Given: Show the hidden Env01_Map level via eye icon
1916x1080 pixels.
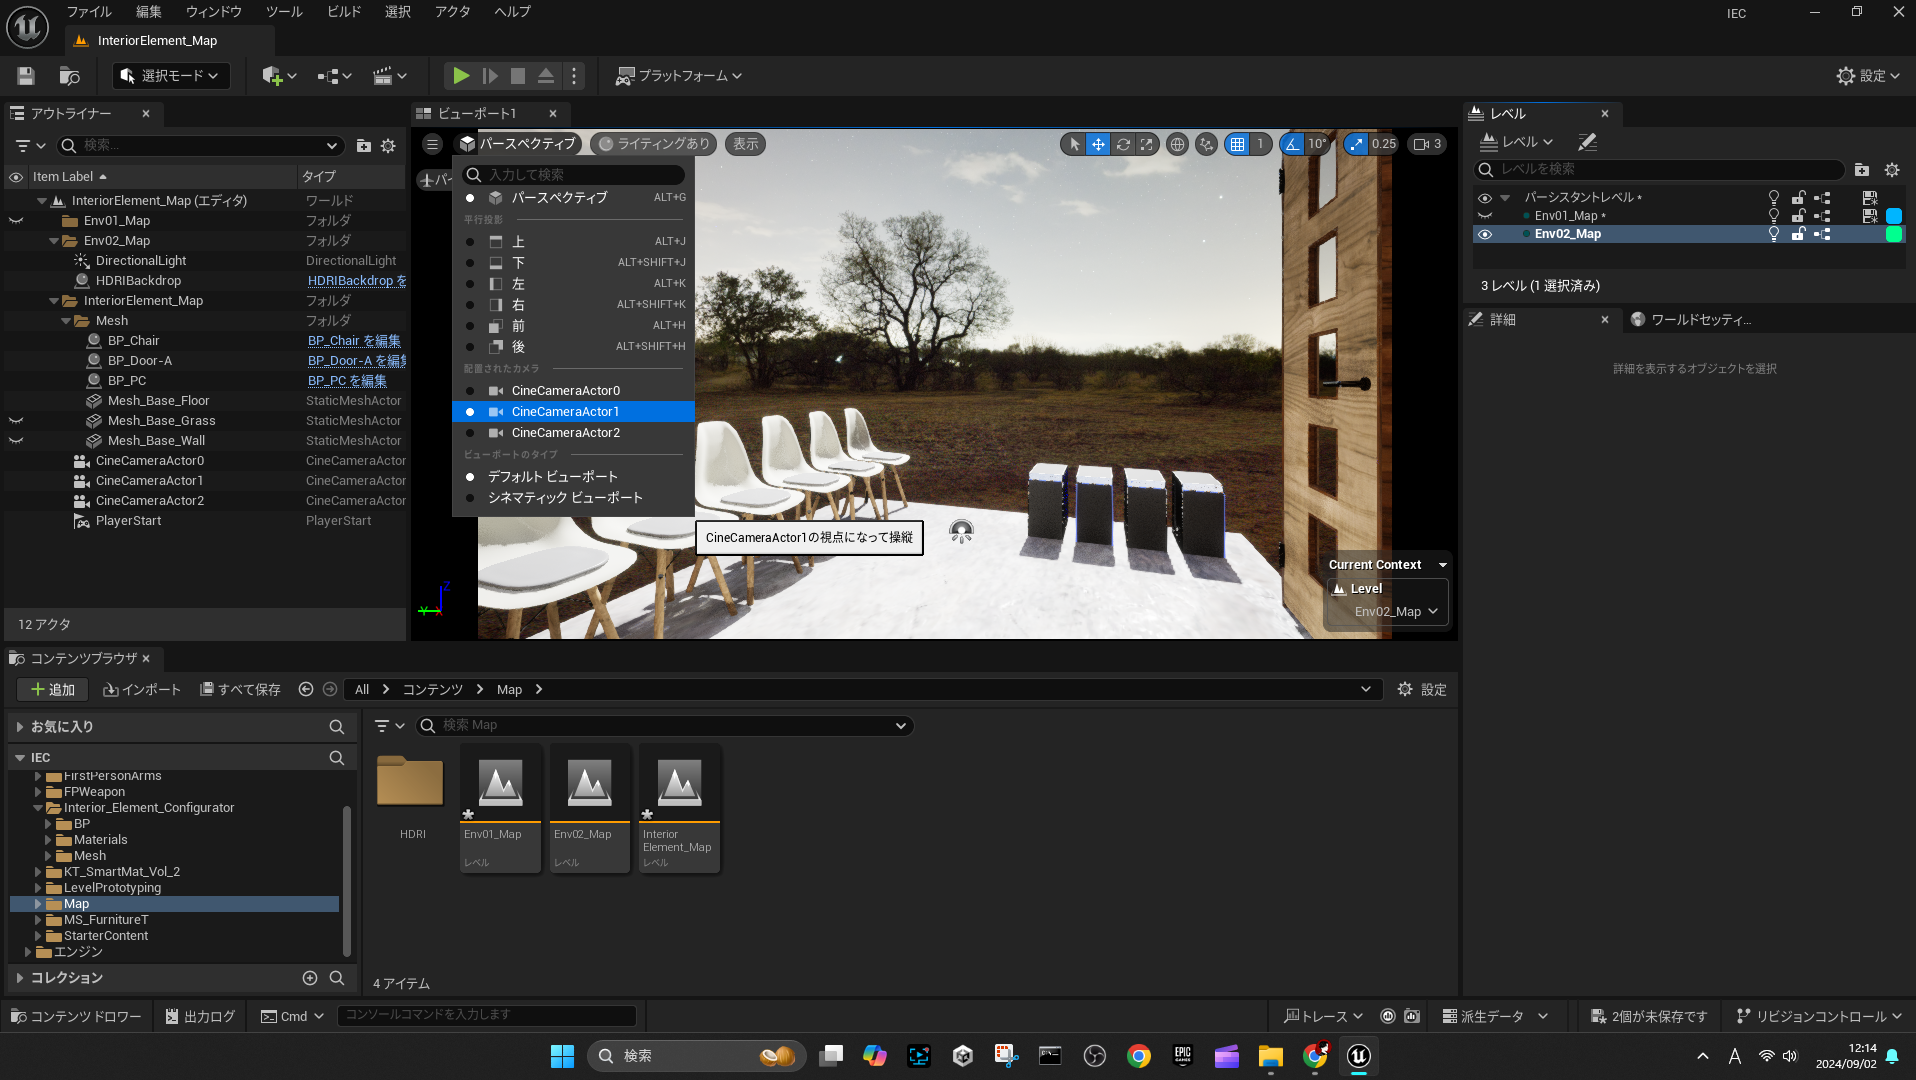Looking at the screenshot, I should point(1485,216).
